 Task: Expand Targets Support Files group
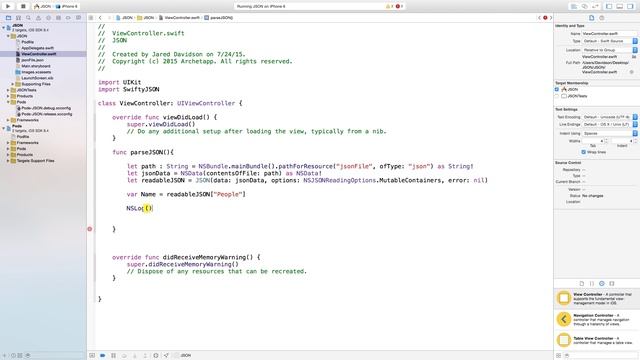click(x=8, y=161)
